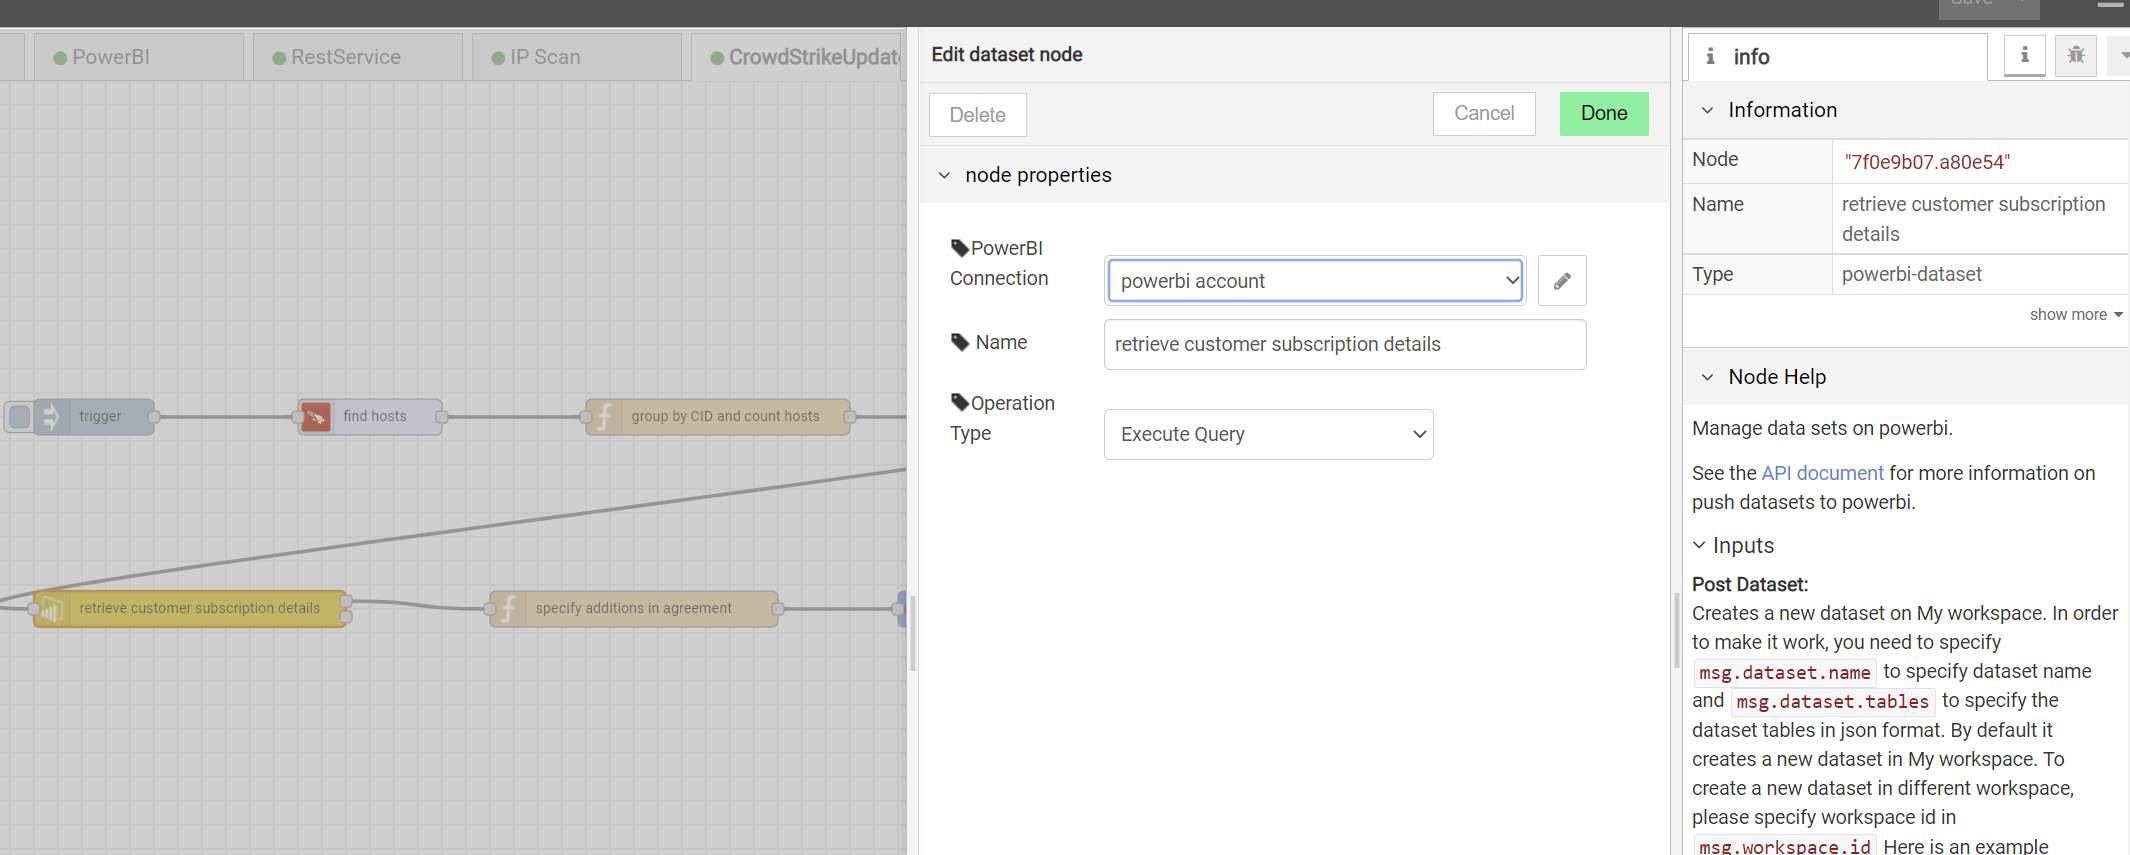The image size is (2130, 855).
Task: Click the Cancel button
Action: (1484, 113)
